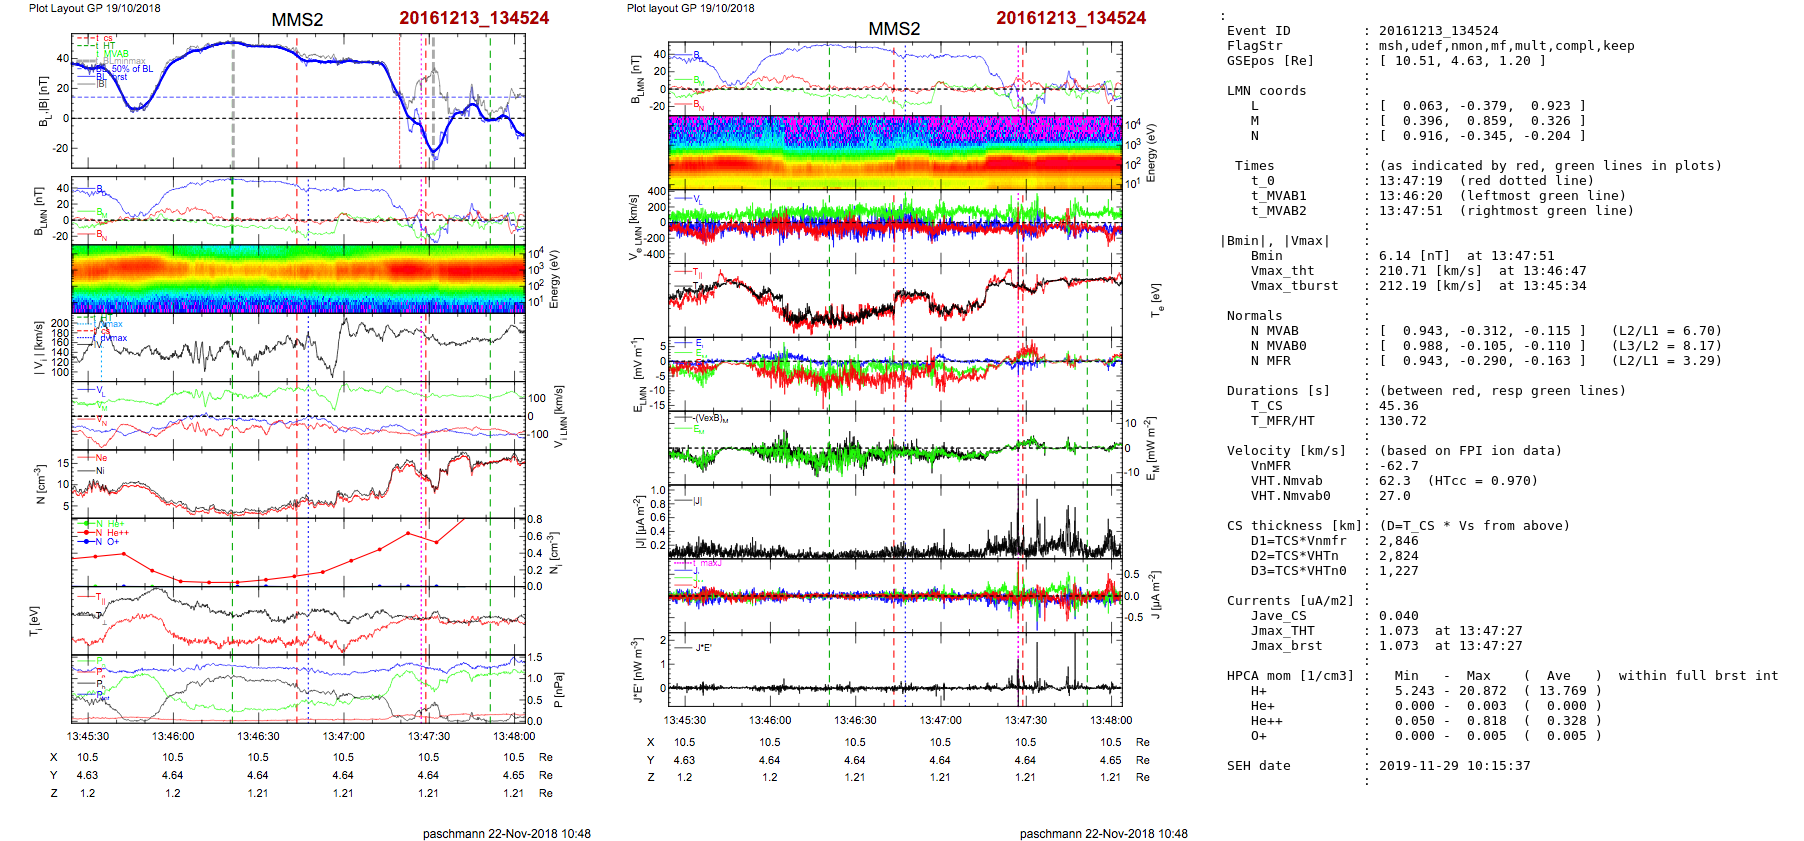Click the HPCA mom [1/cm3] label

coord(1290,676)
